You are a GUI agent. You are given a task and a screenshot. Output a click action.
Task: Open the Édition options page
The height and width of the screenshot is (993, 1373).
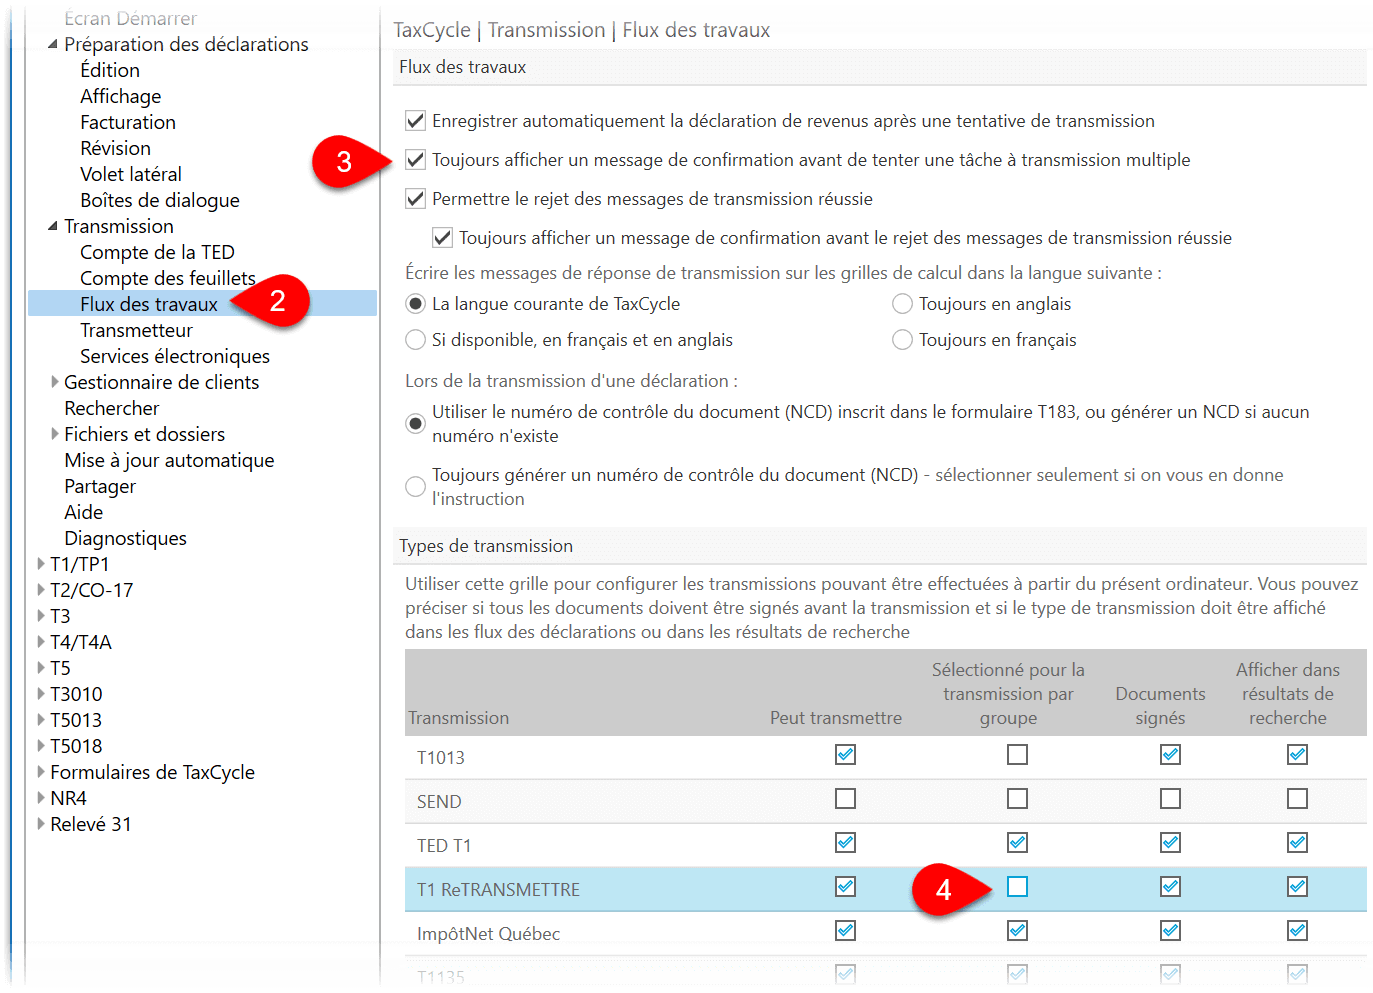click(x=110, y=70)
